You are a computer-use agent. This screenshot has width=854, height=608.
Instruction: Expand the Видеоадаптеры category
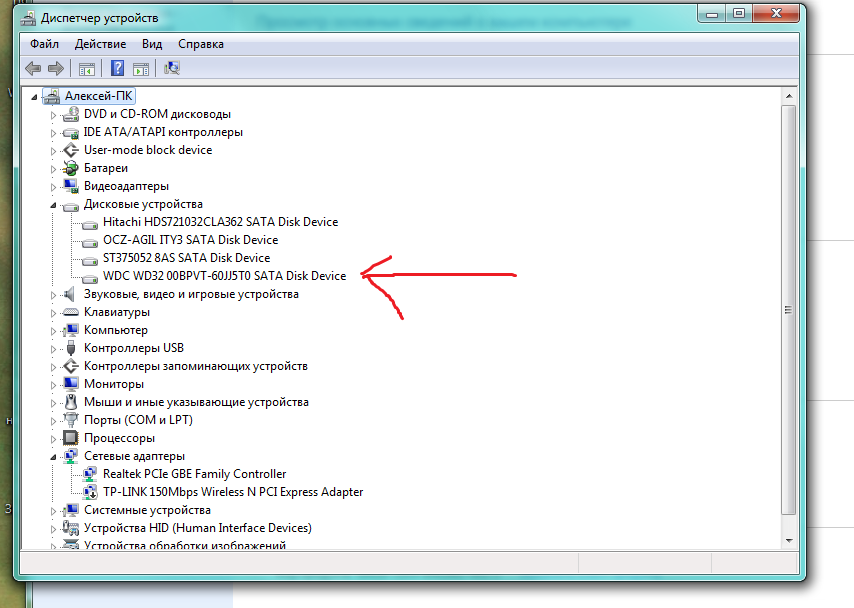click(x=54, y=186)
